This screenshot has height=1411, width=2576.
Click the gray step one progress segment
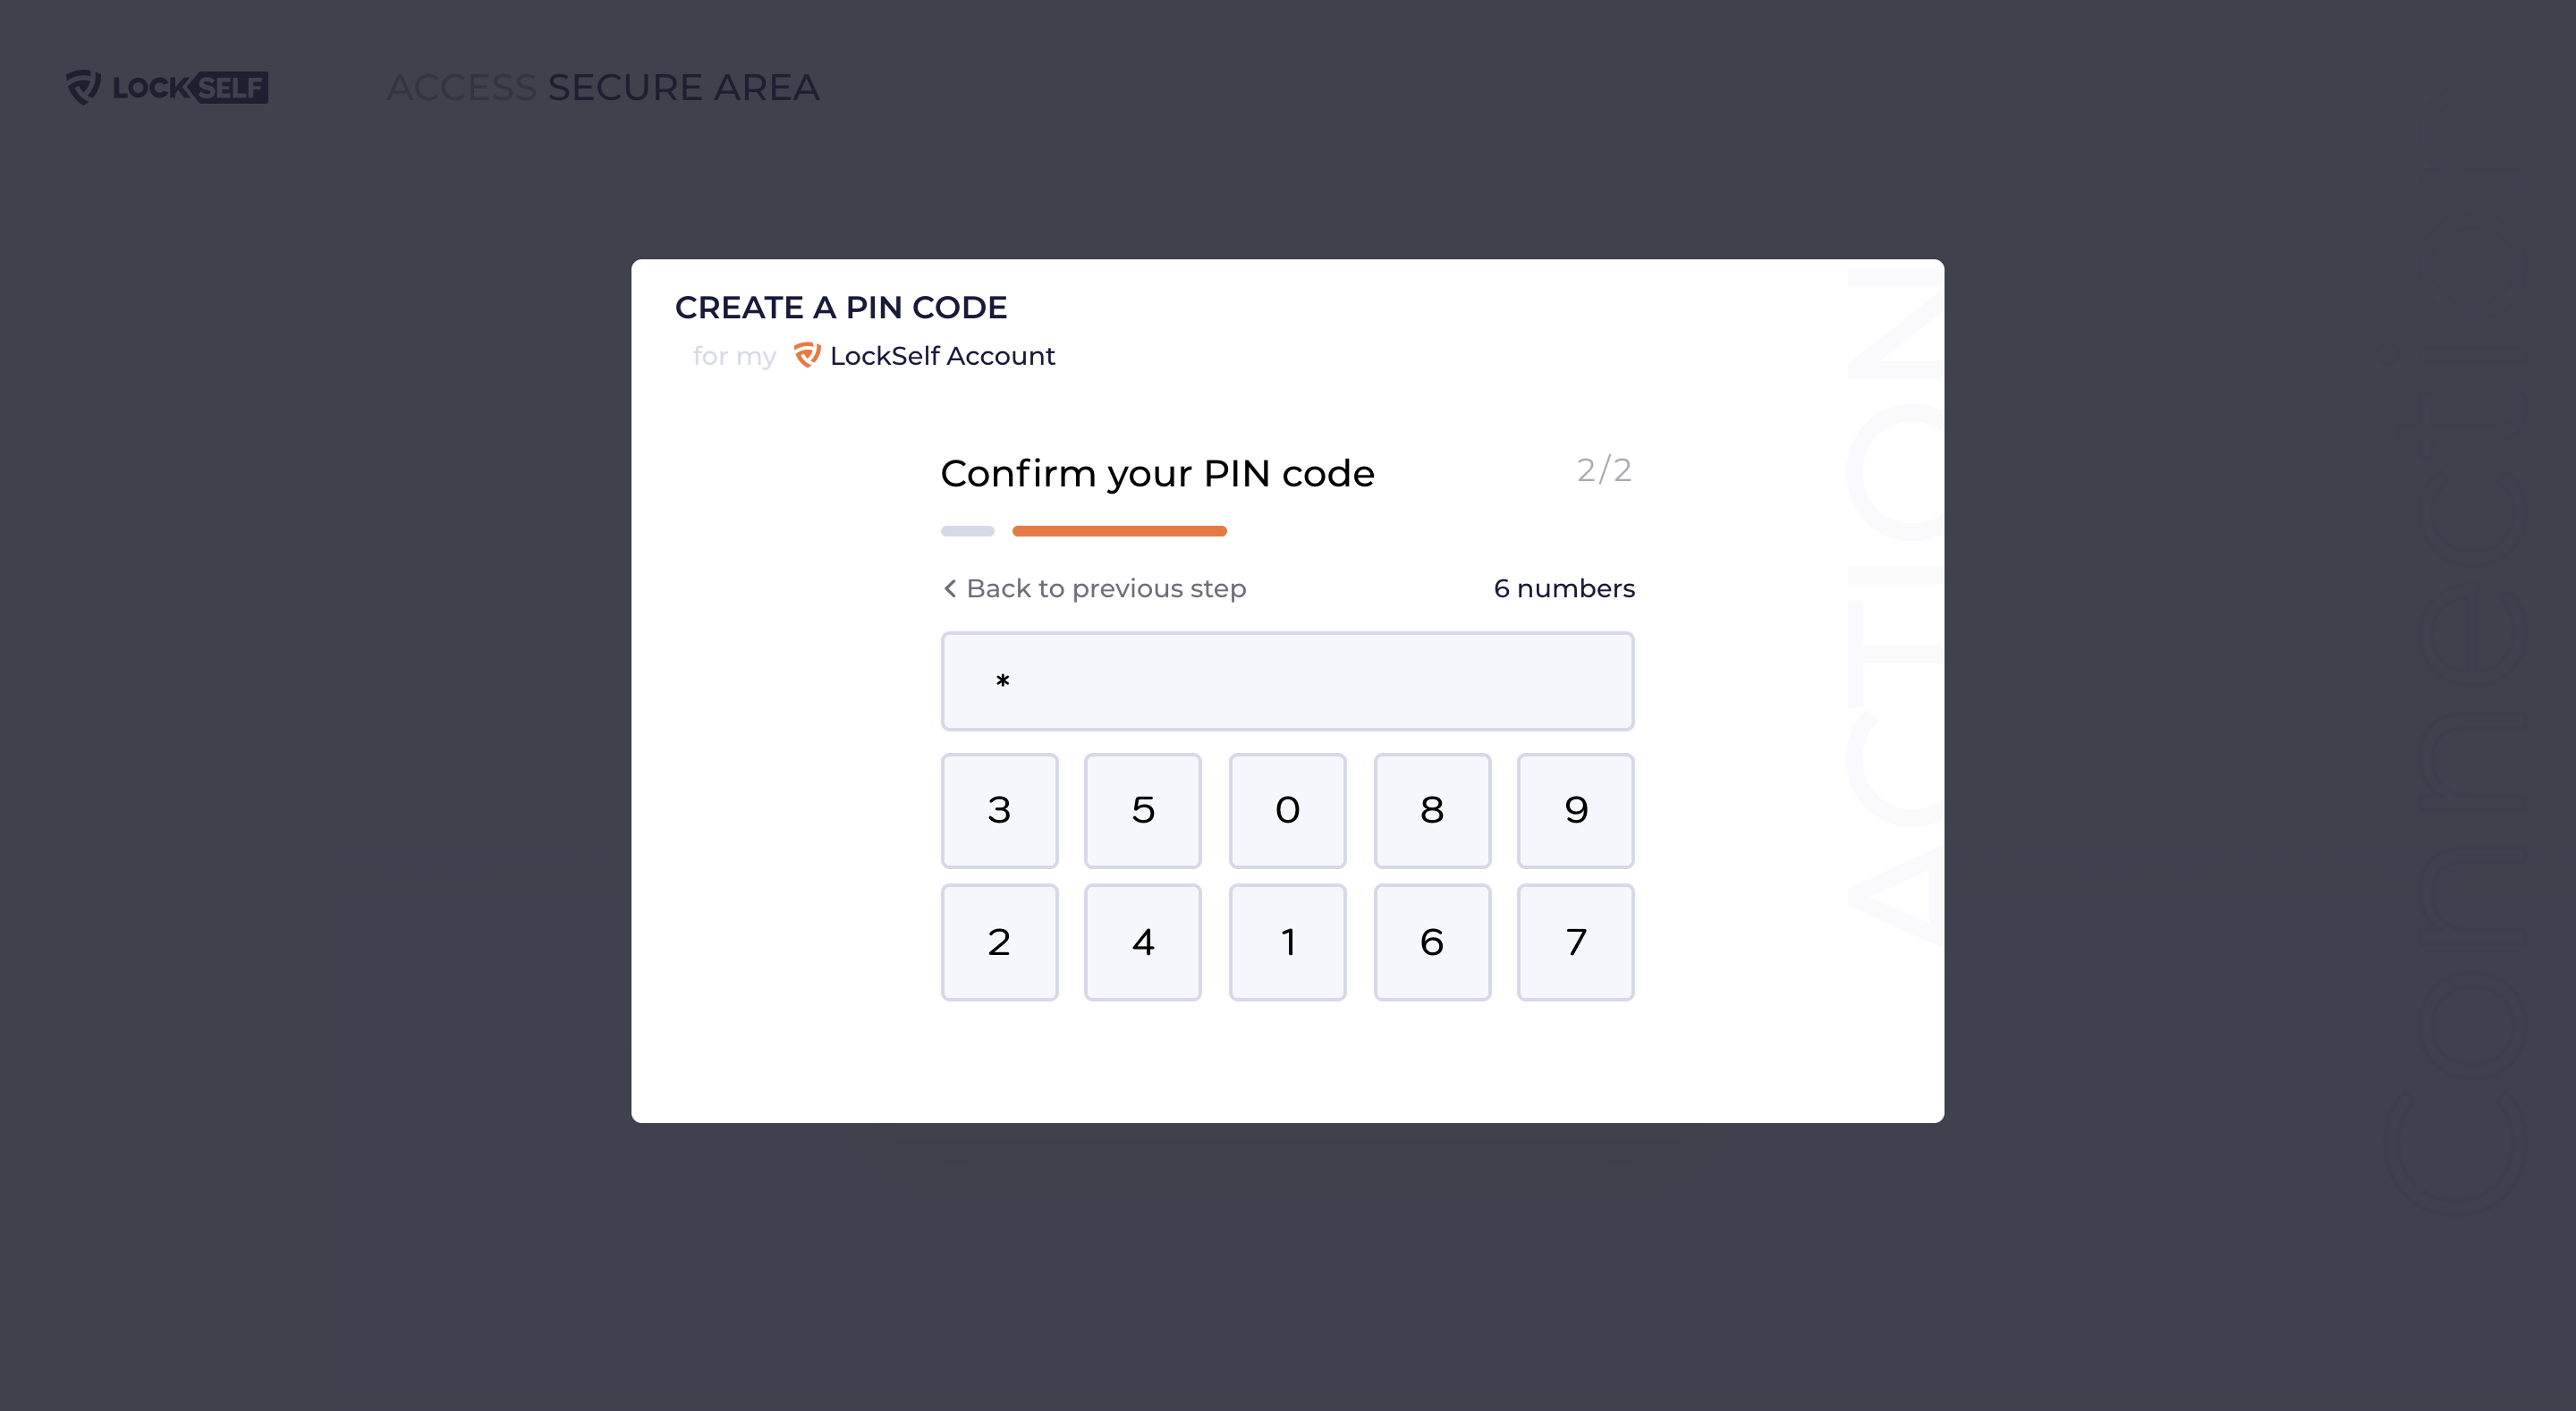click(967, 531)
